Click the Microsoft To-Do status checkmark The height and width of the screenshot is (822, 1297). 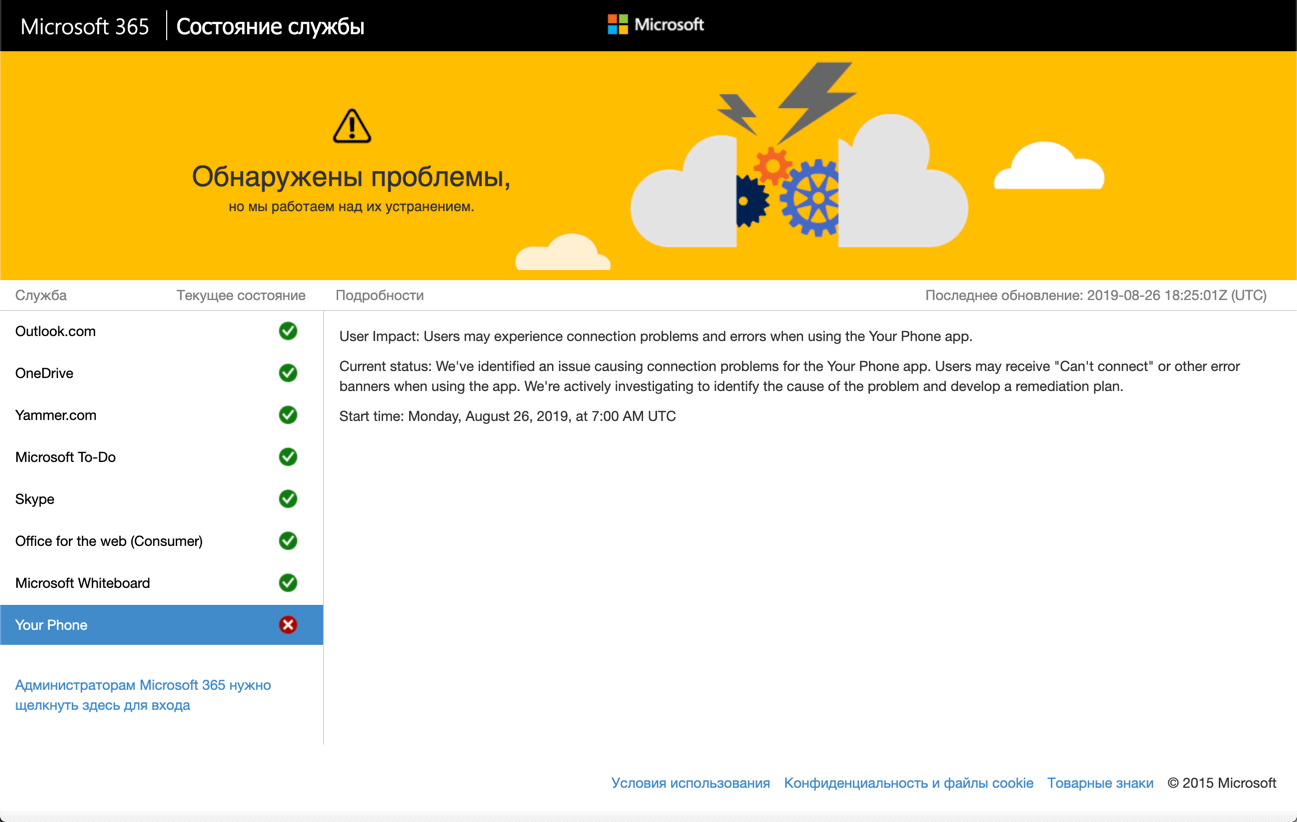click(287, 457)
